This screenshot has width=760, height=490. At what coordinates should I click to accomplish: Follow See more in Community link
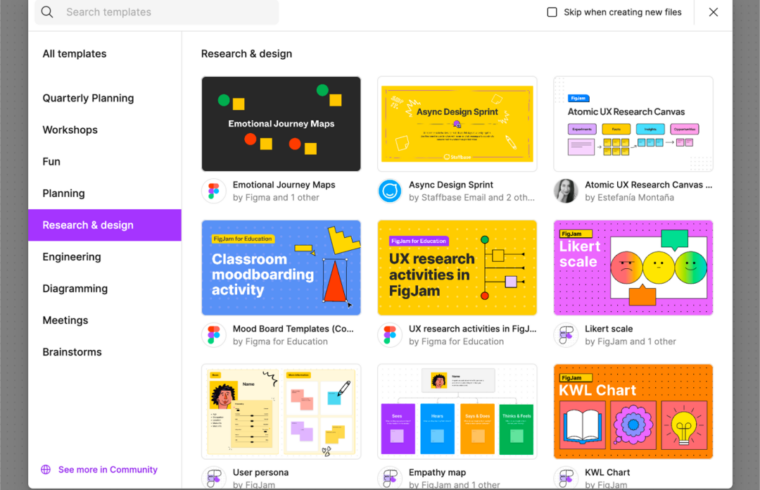[x=108, y=470]
